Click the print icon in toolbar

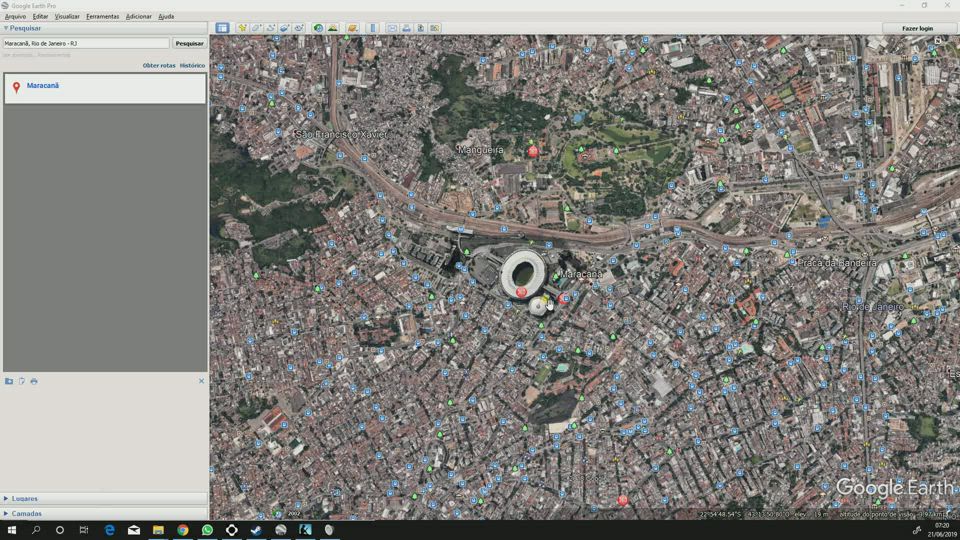pos(406,28)
